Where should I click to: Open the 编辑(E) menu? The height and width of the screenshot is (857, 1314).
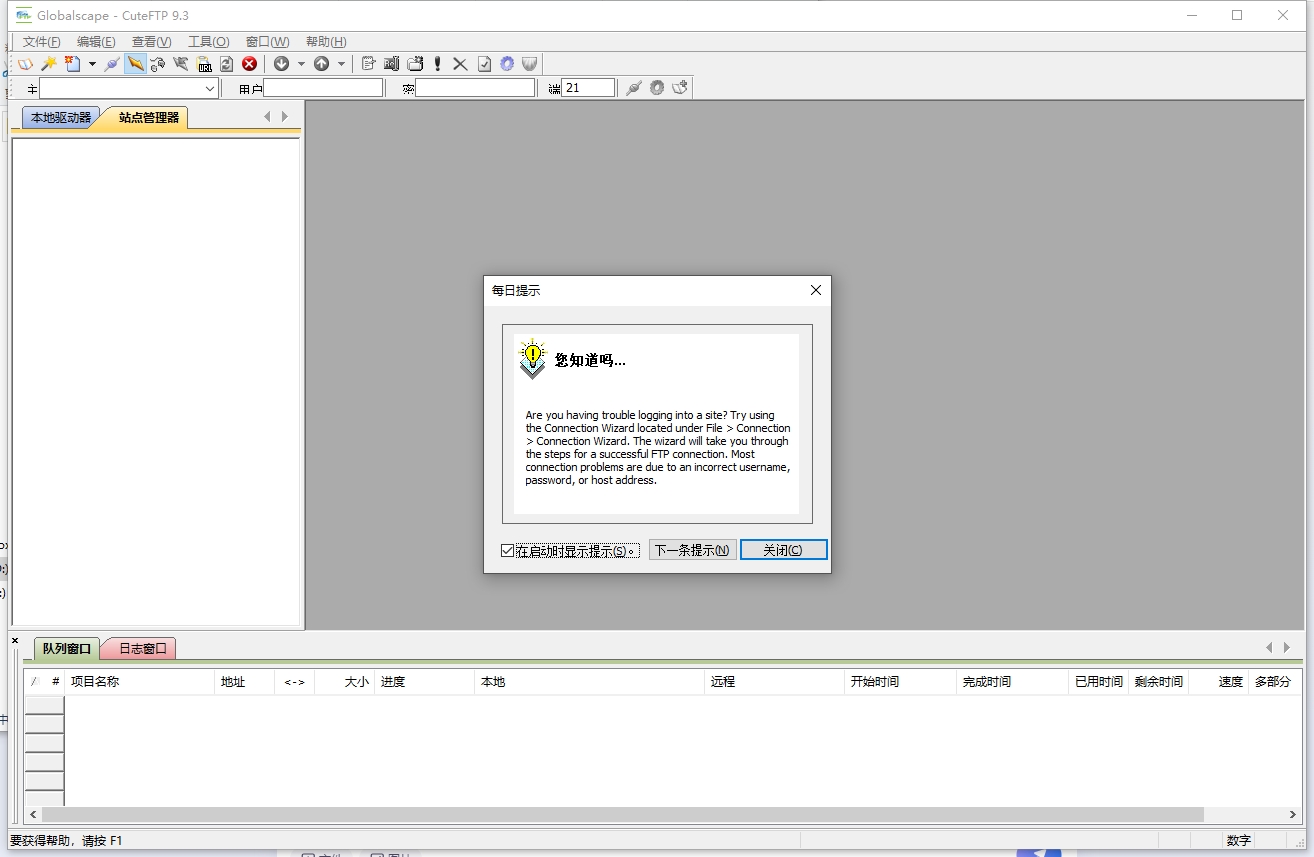click(x=96, y=42)
